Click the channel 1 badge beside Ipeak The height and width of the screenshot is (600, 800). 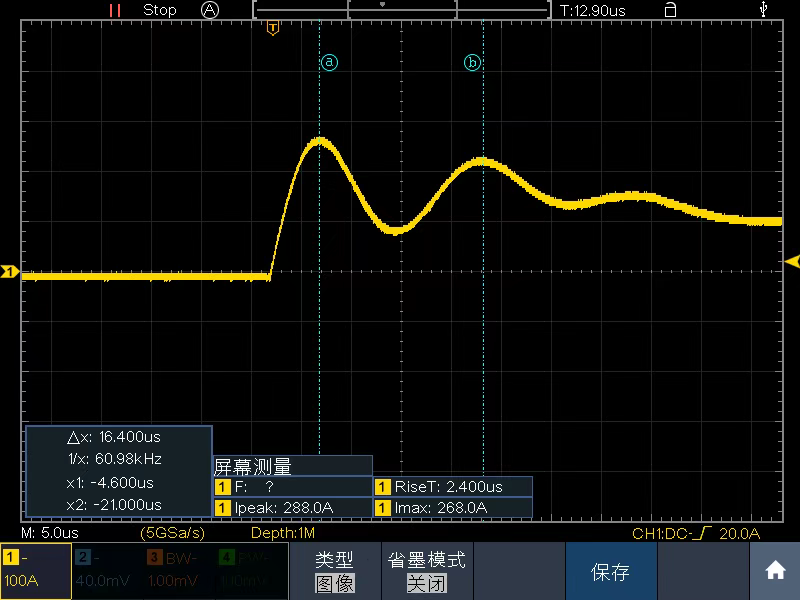[222, 508]
